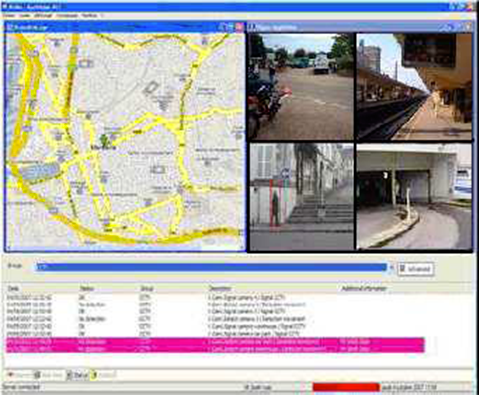Viewport: 479px width, 395px height.
Task: Click the second greyed icon in bottom toolbar
Action: [37, 375]
